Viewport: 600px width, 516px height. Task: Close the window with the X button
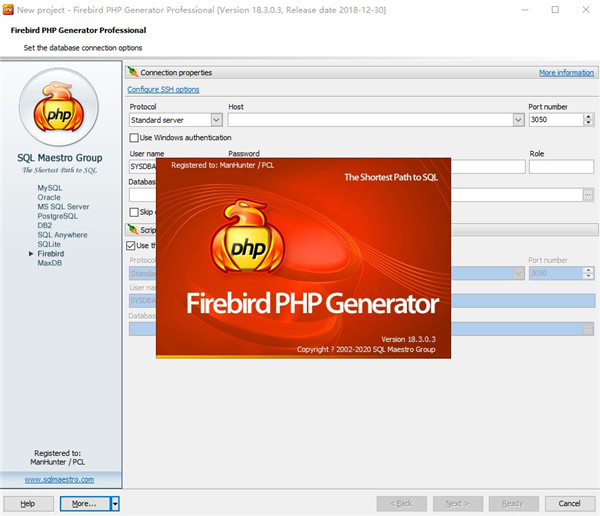pos(585,10)
